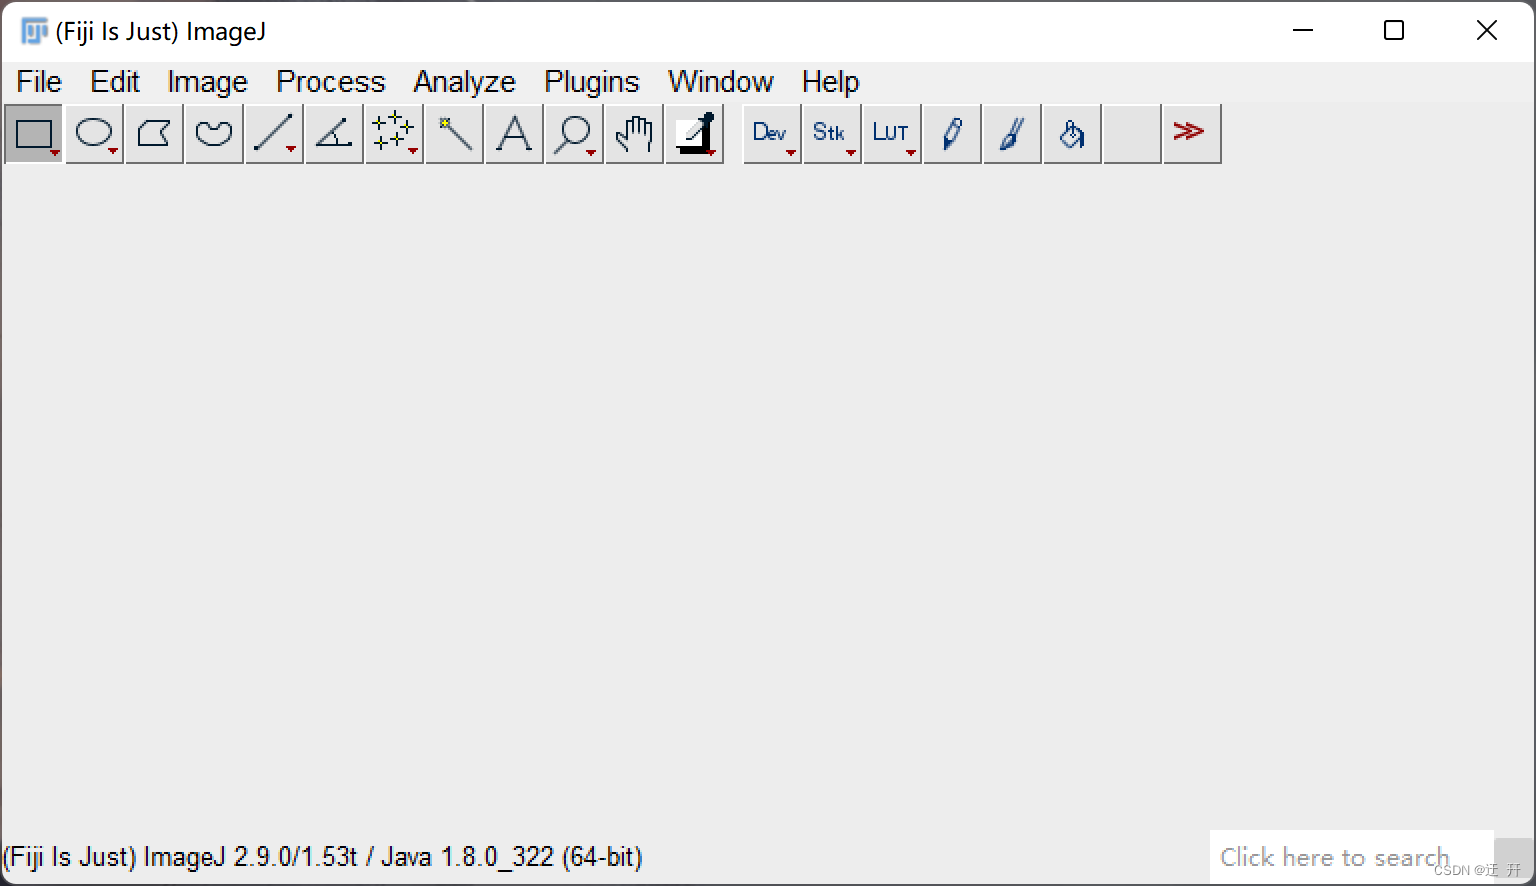Select the Multi-point tool

394,133
